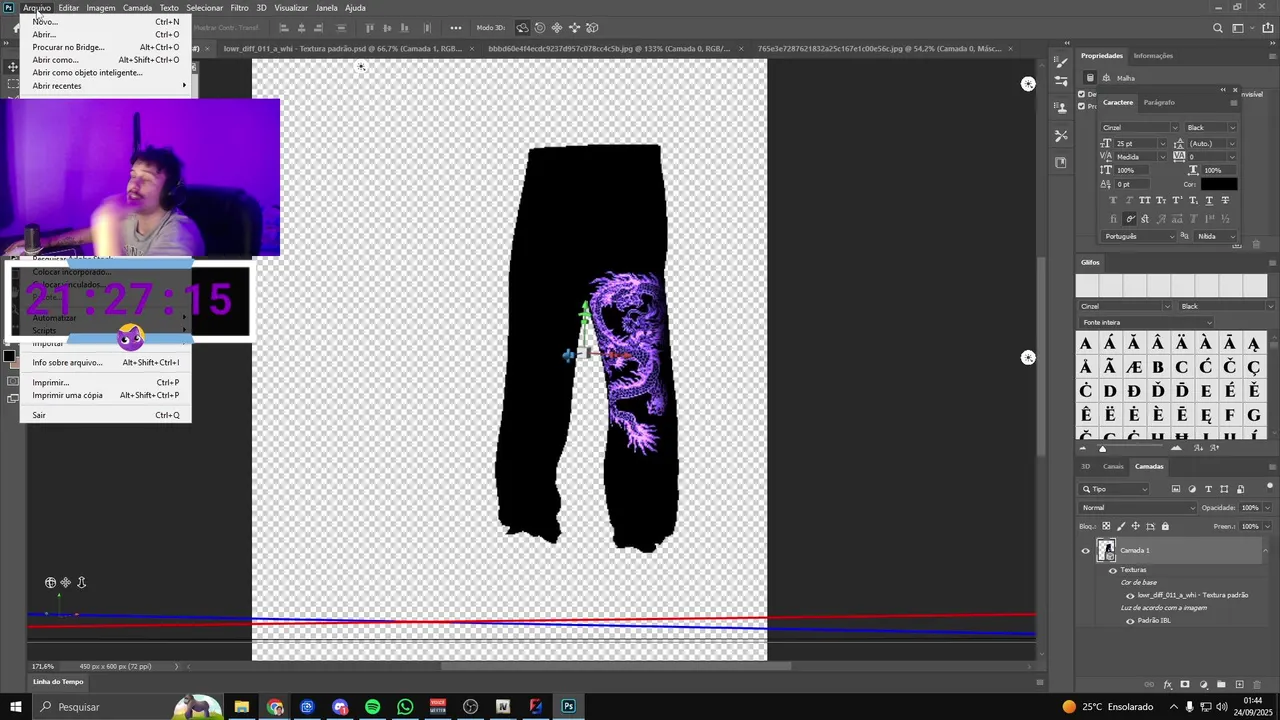The height and width of the screenshot is (720, 1280).
Task: Open the Clone Source stamp panel icon
Action: click(x=1061, y=108)
